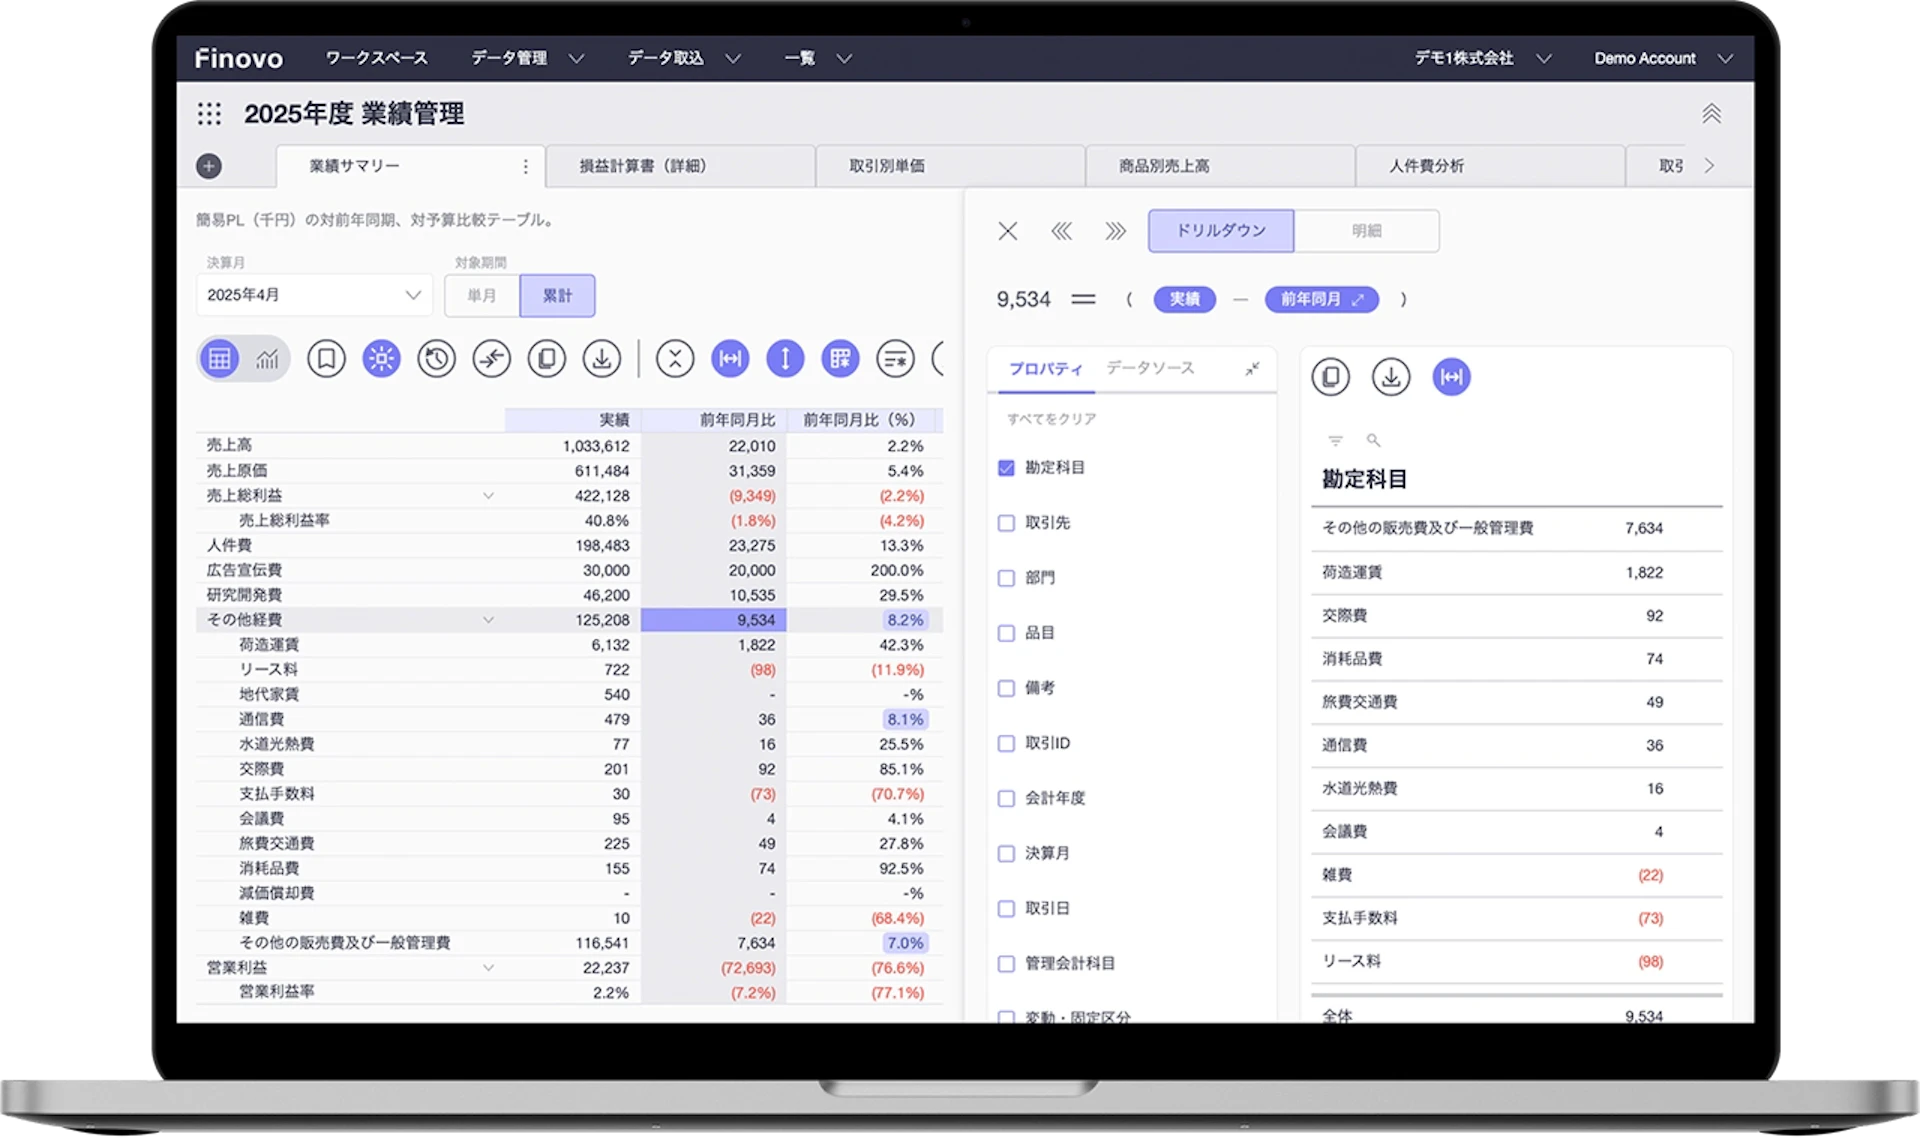Select the circular copy/duplicate icon
The width and height of the screenshot is (1920, 1143).
(546, 358)
